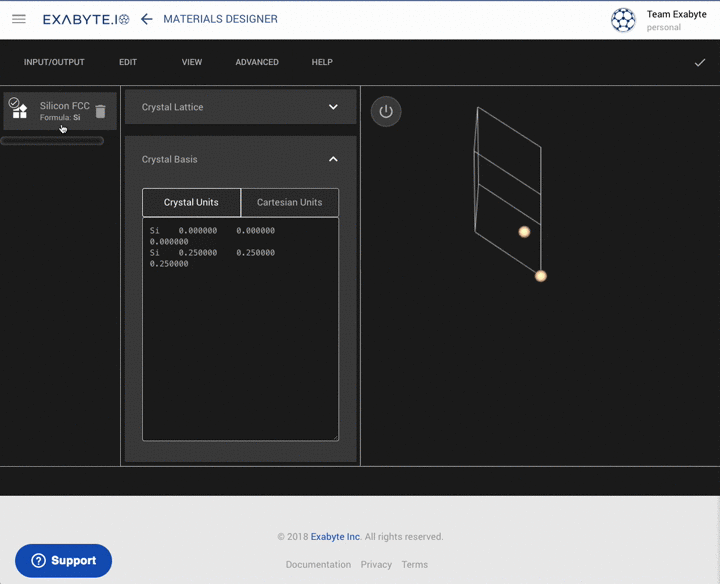The image size is (720, 584).
Task: Toggle the 3D viewer power button
Action: coord(386,111)
